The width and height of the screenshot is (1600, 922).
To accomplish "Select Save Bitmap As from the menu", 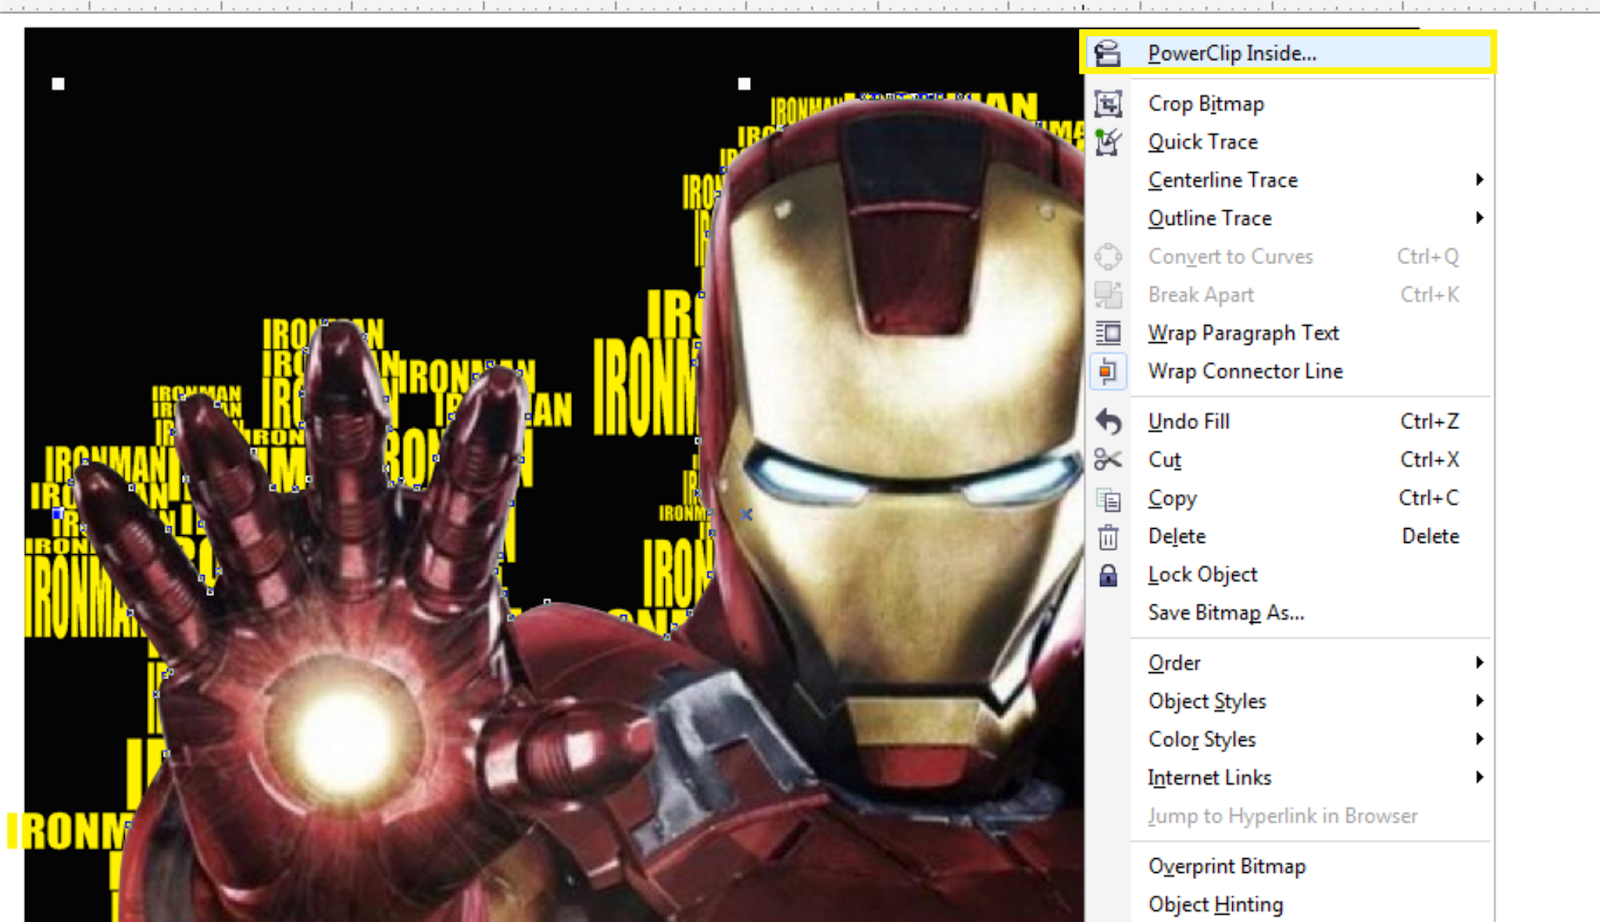I will 1226,612.
